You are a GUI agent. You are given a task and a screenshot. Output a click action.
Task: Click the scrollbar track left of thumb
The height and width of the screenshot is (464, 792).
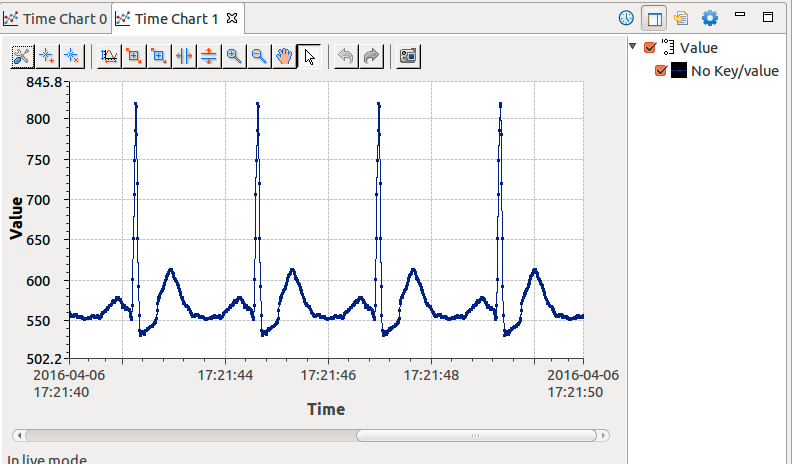(190, 435)
